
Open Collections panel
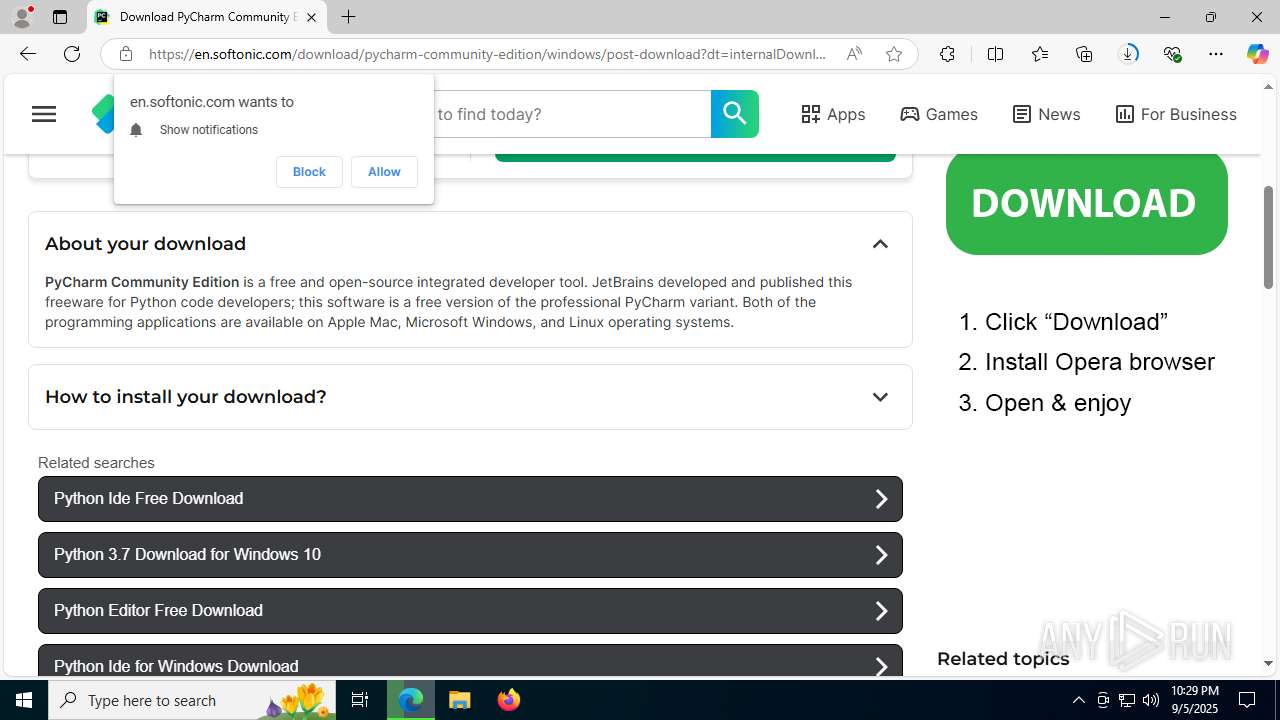(x=1084, y=54)
